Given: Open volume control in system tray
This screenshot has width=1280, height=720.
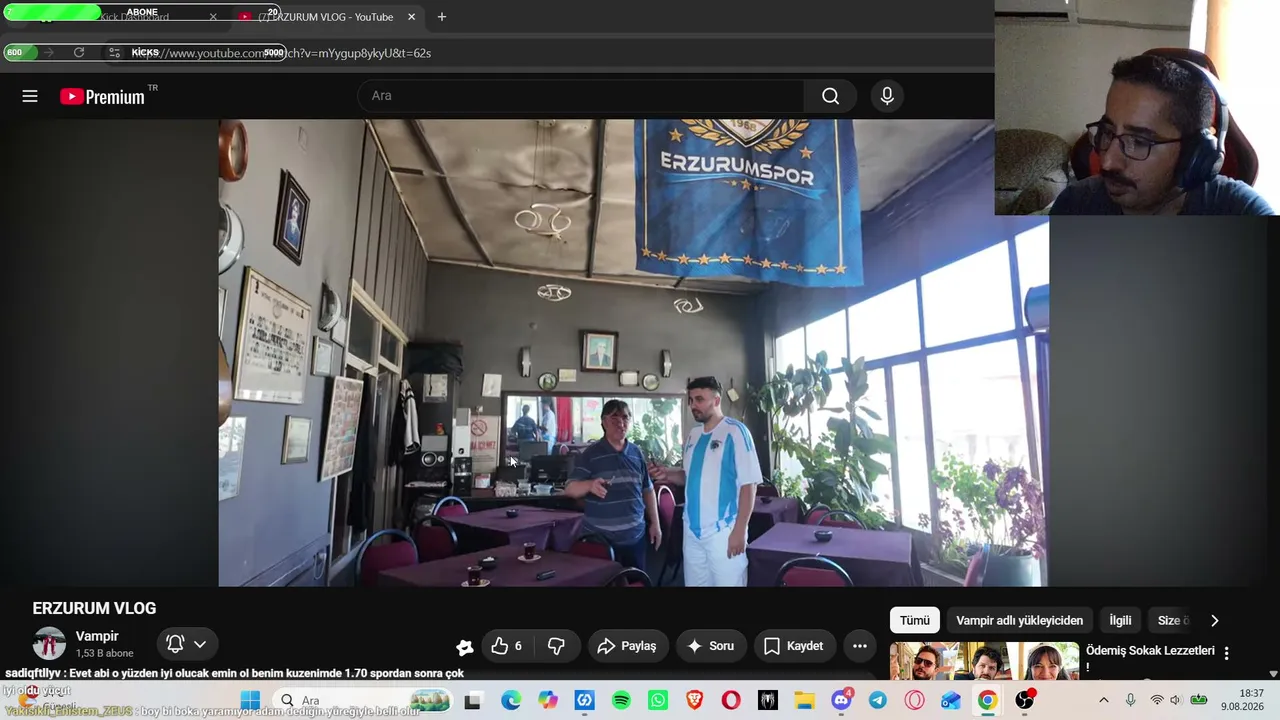Looking at the screenshot, I should [1176, 700].
